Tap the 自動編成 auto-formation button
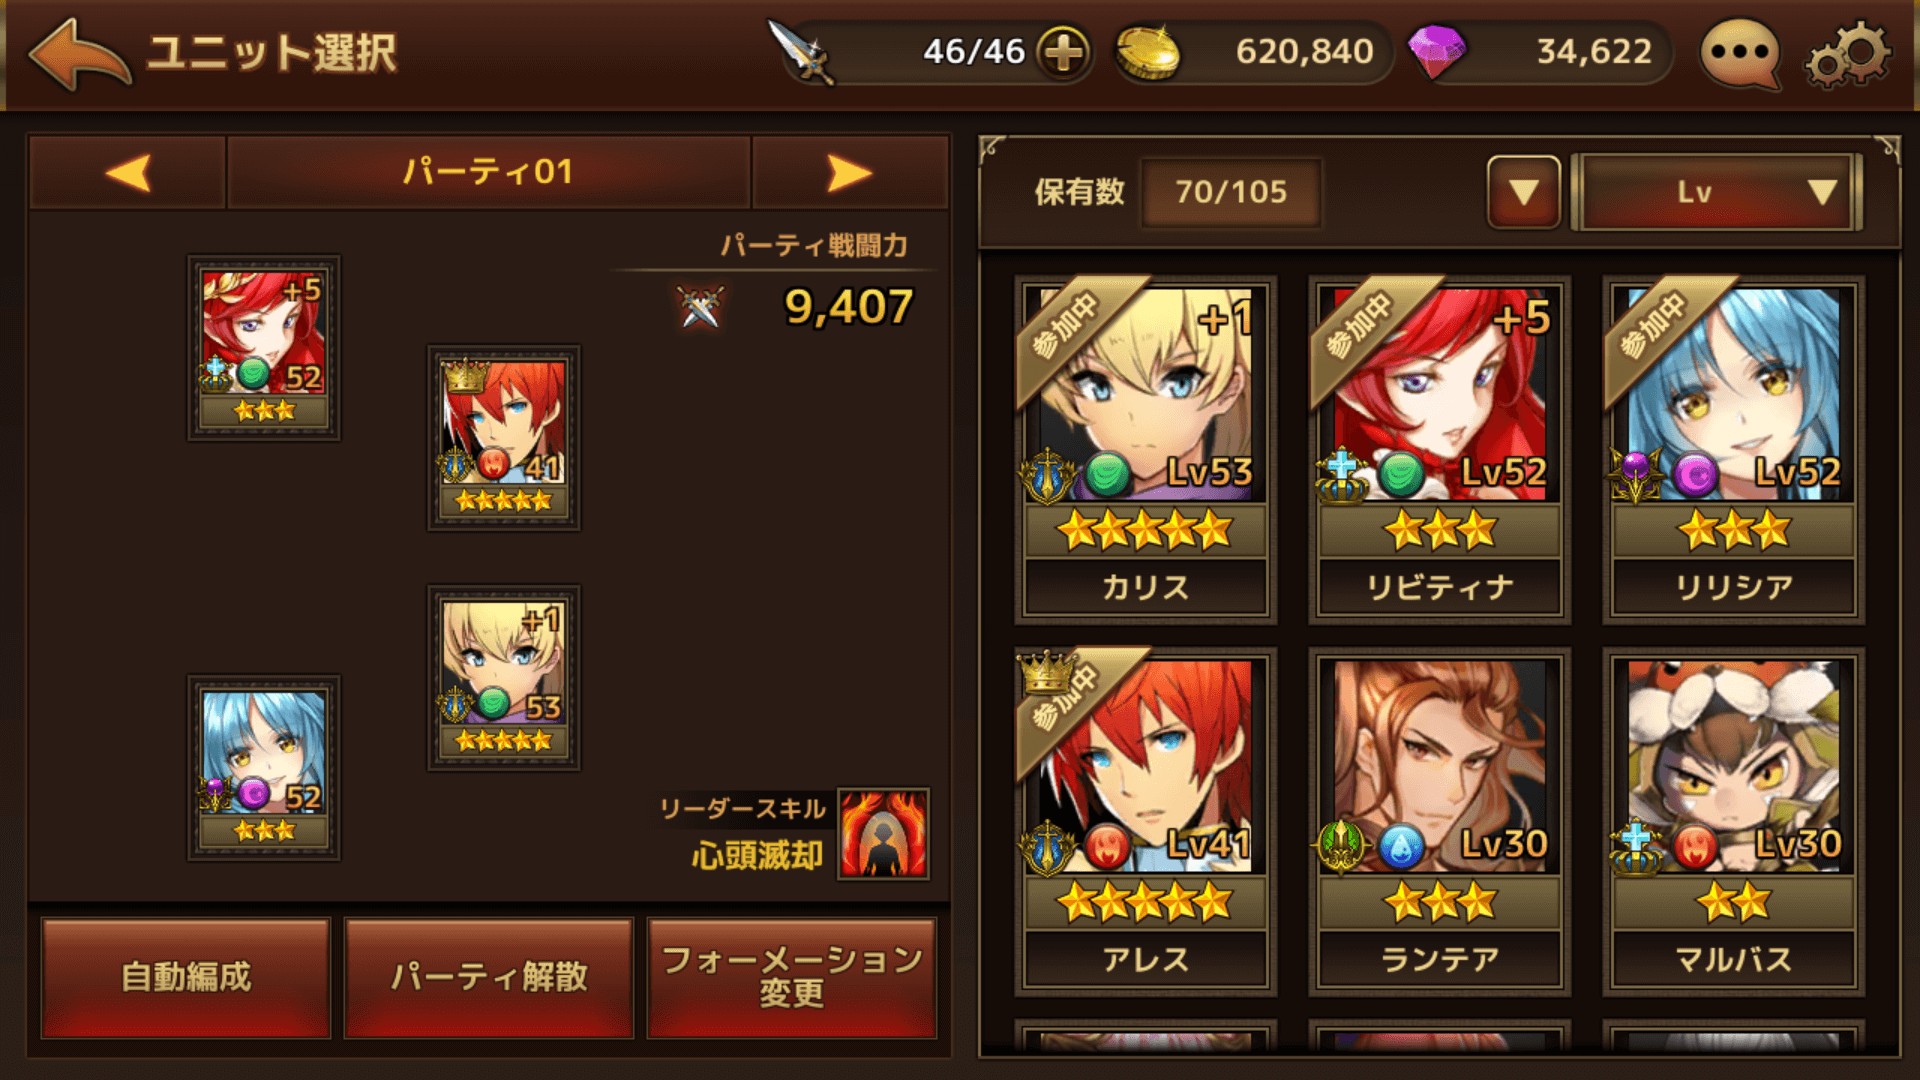Image resolution: width=1920 pixels, height=1080 pixels. click(x=186, y=977)
